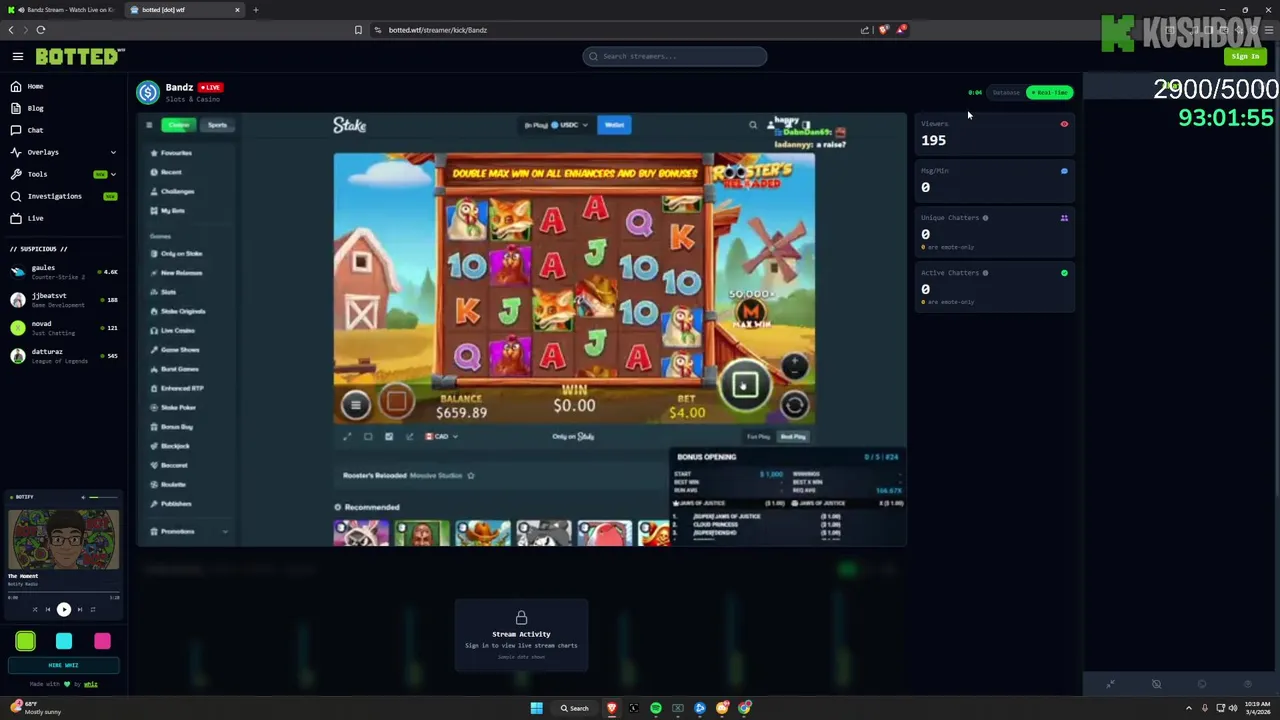Open the Windows Start menu
The width and height of the screenshot is (1280, 720).
click(x=536, y=708)
